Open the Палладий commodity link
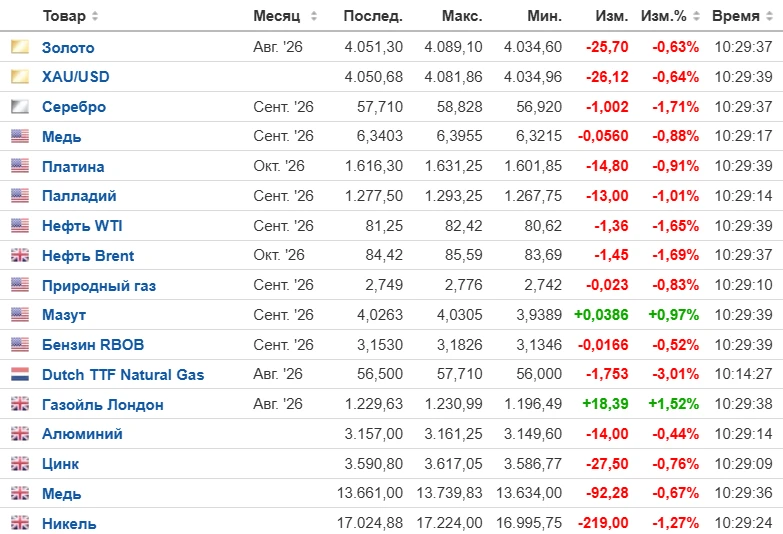The image size is (783, 534). point(79,196)
